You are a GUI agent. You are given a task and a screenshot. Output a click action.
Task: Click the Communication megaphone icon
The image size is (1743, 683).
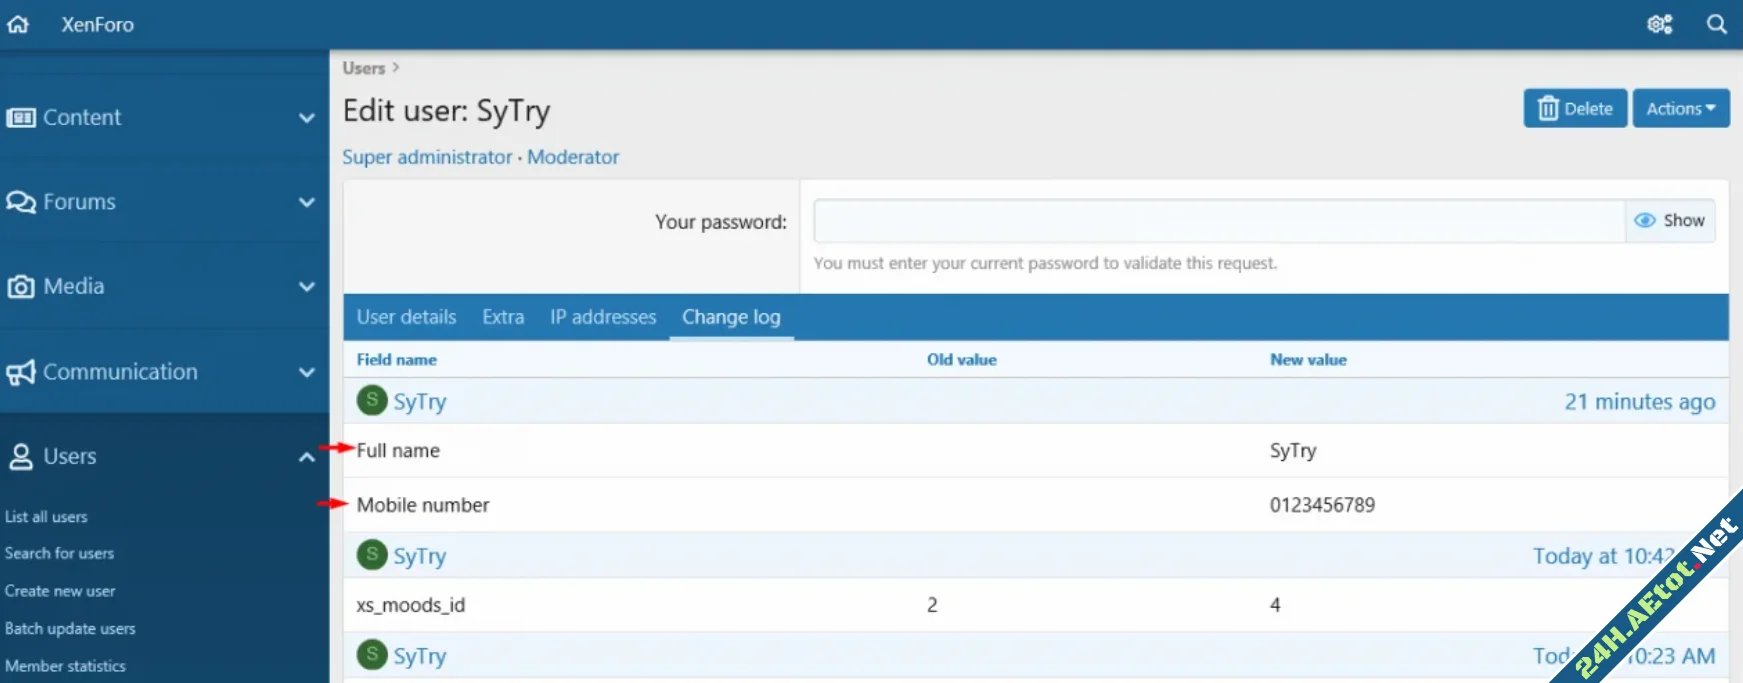pos(20,372)
